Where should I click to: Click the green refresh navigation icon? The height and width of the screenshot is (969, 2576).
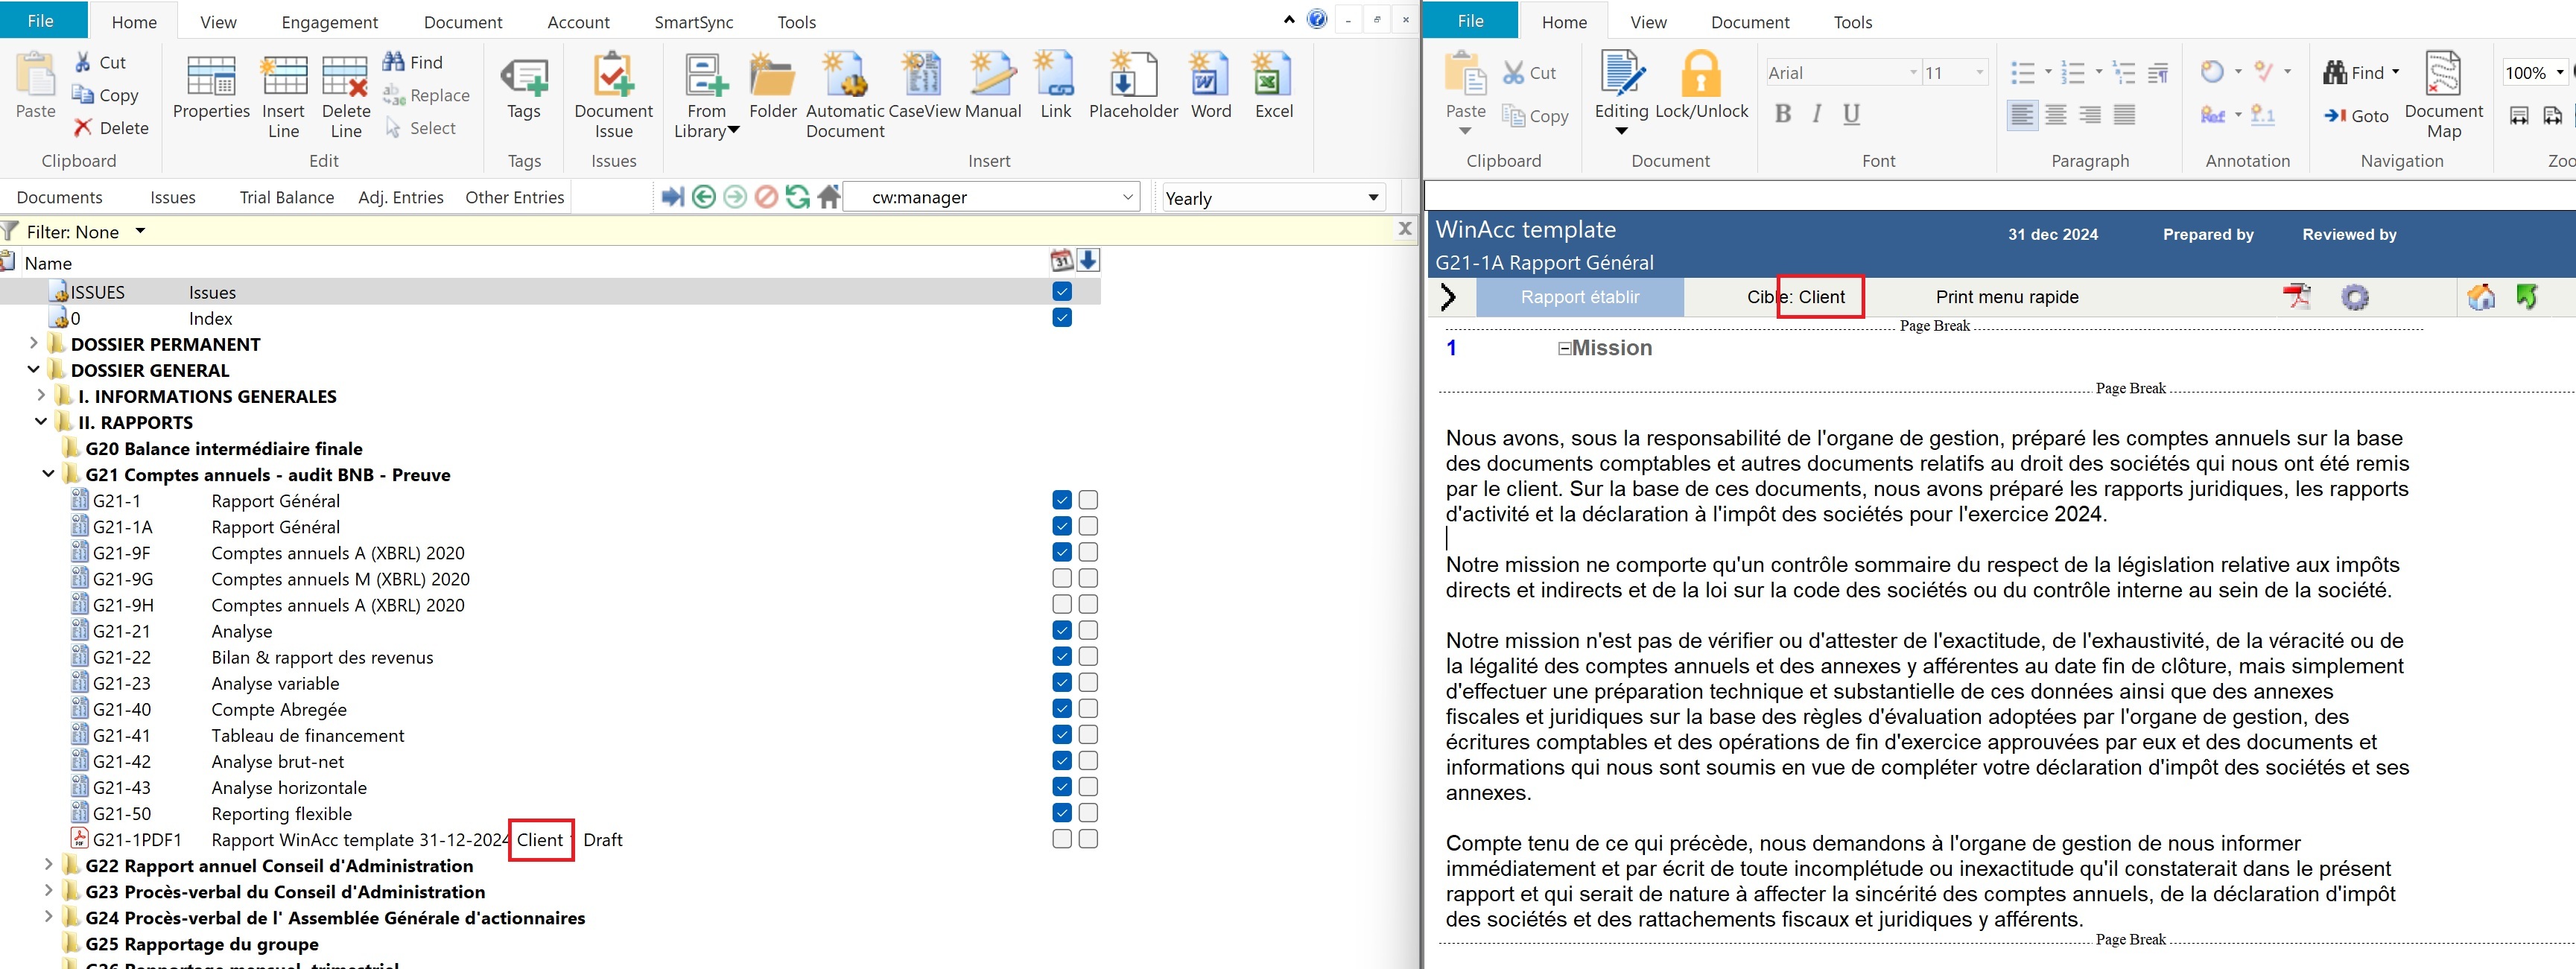pos(797,197)
